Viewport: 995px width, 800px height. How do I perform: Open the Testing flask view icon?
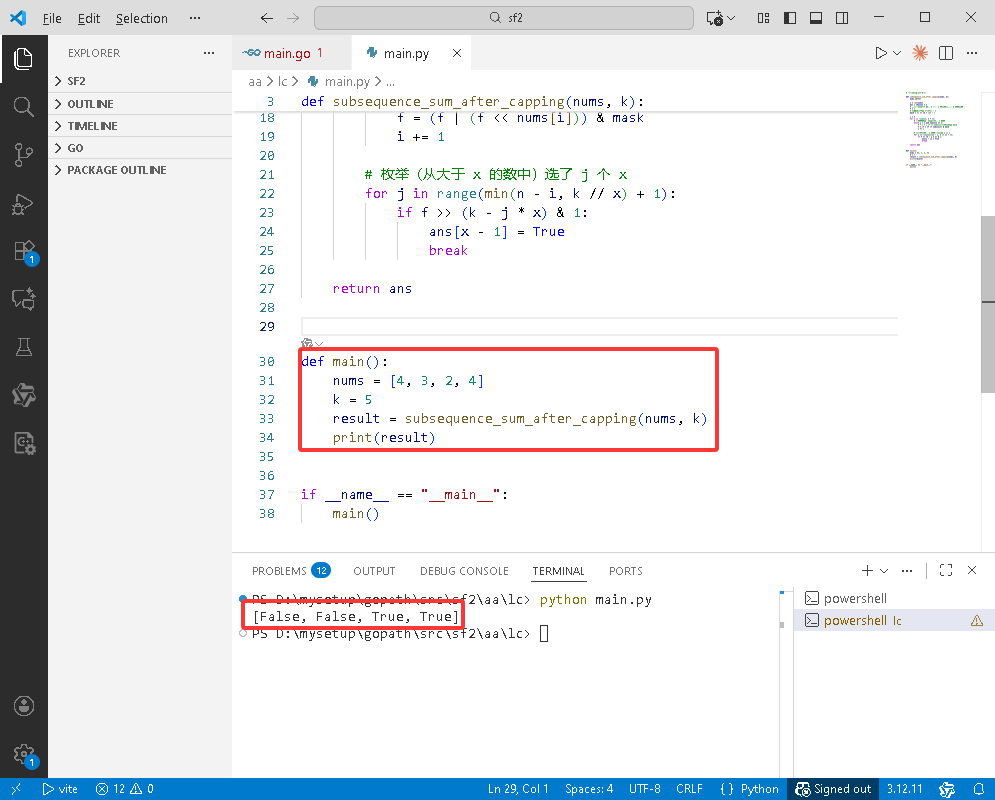click(23, 347)
